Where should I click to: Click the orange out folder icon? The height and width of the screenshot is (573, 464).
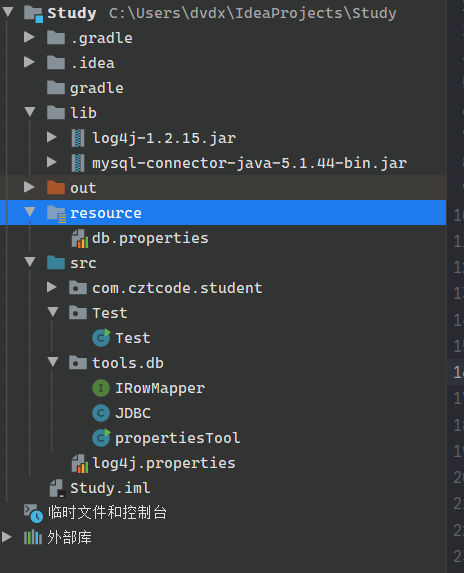(56, 187)
